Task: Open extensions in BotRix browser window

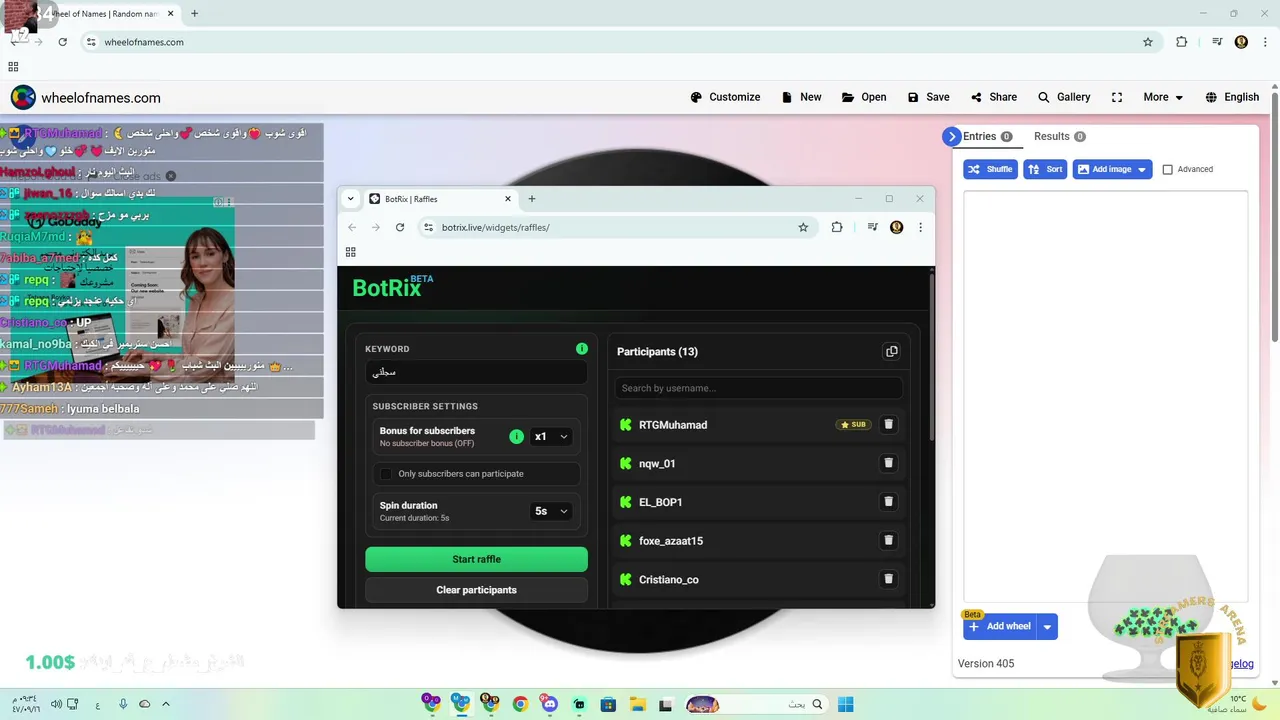Action: [837, 227]
